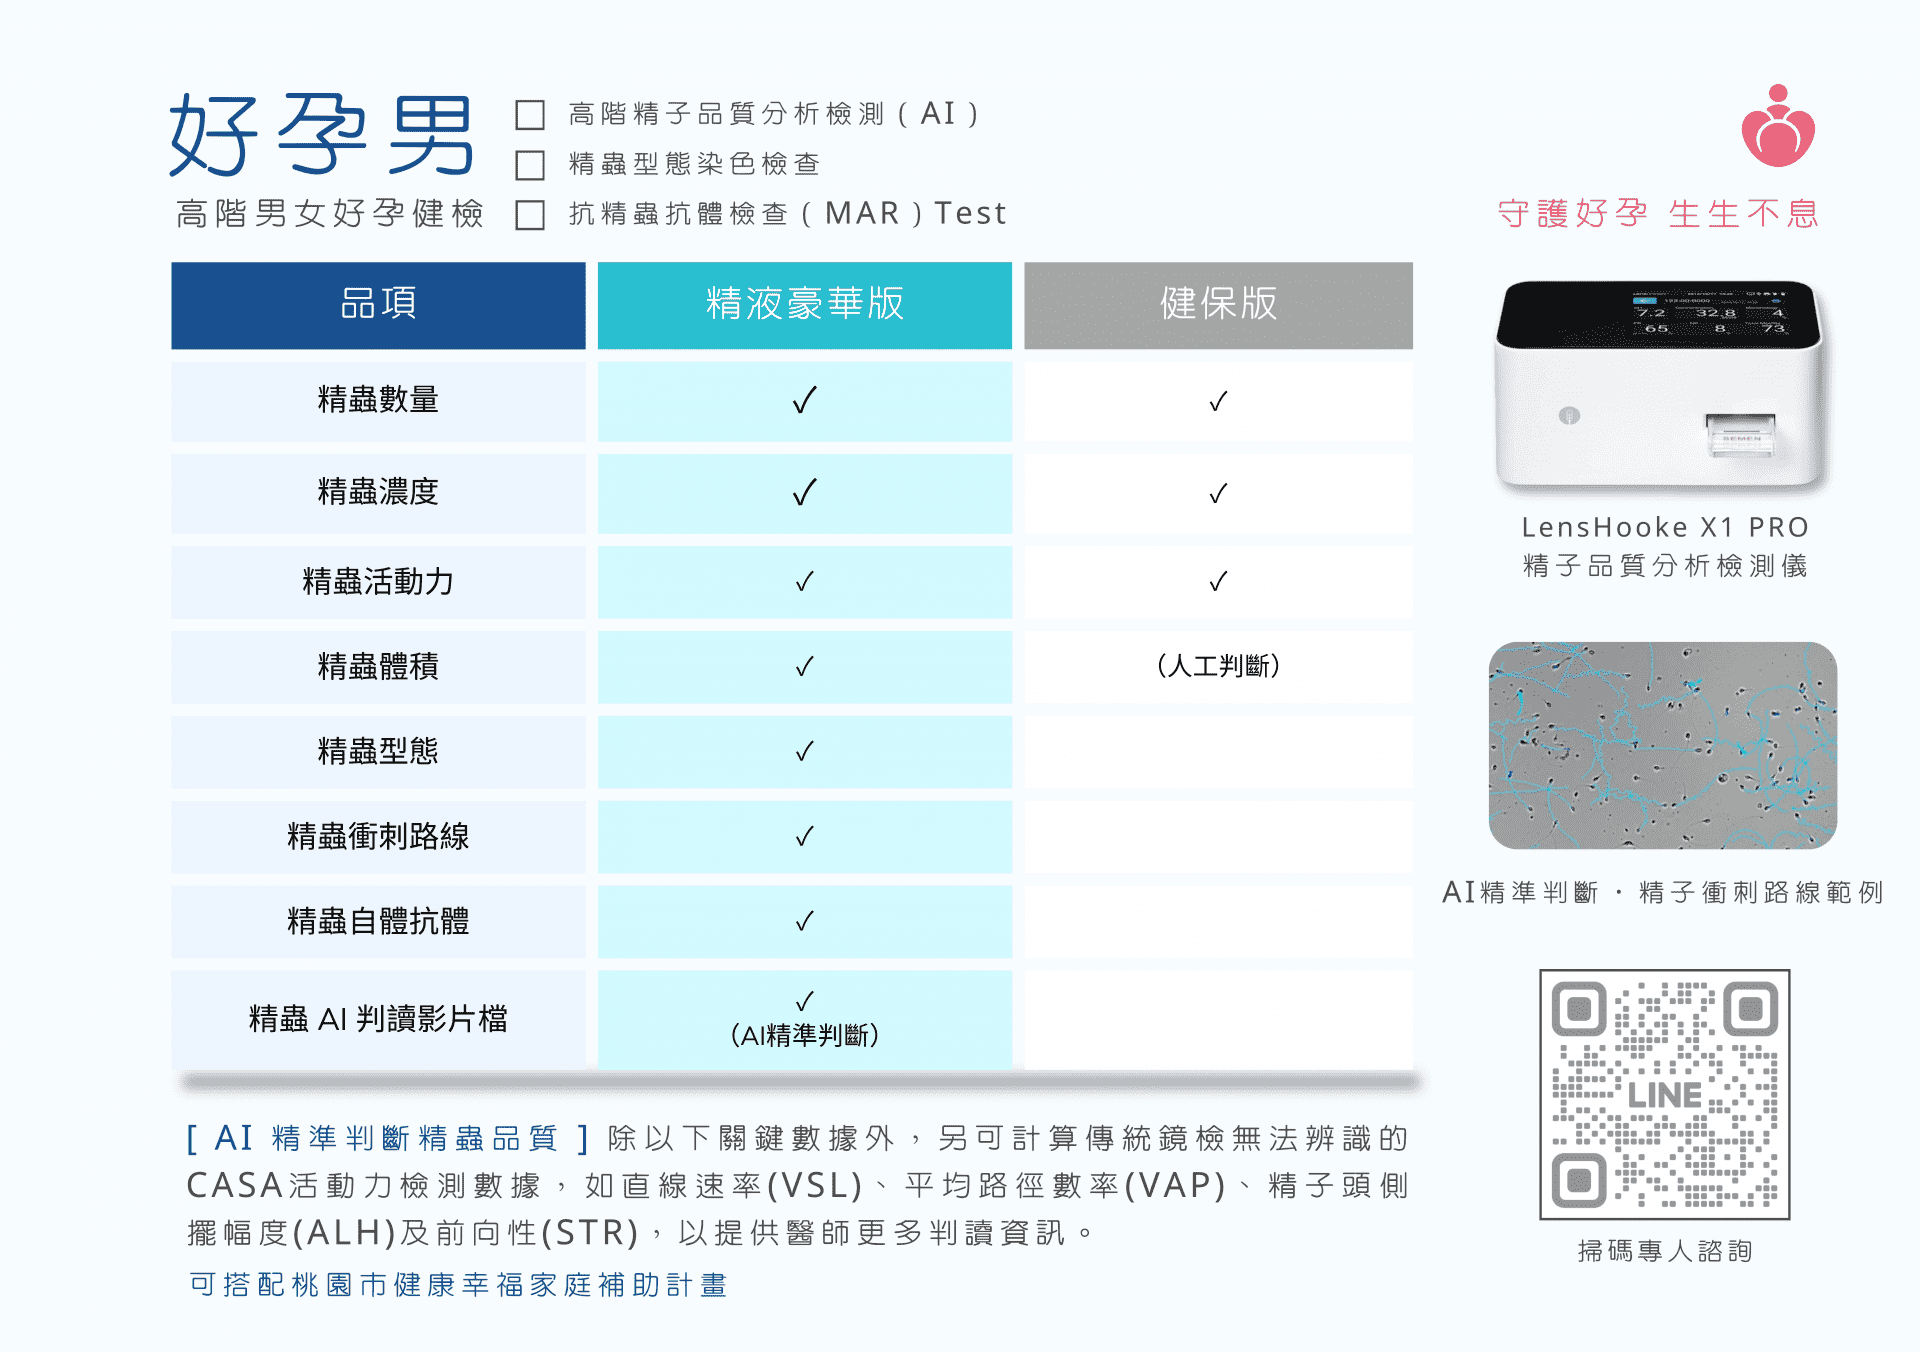
Task: Tick the 抗精蟲抗體檢查 (MAR) Test checkbox
Action: (530, 215)
